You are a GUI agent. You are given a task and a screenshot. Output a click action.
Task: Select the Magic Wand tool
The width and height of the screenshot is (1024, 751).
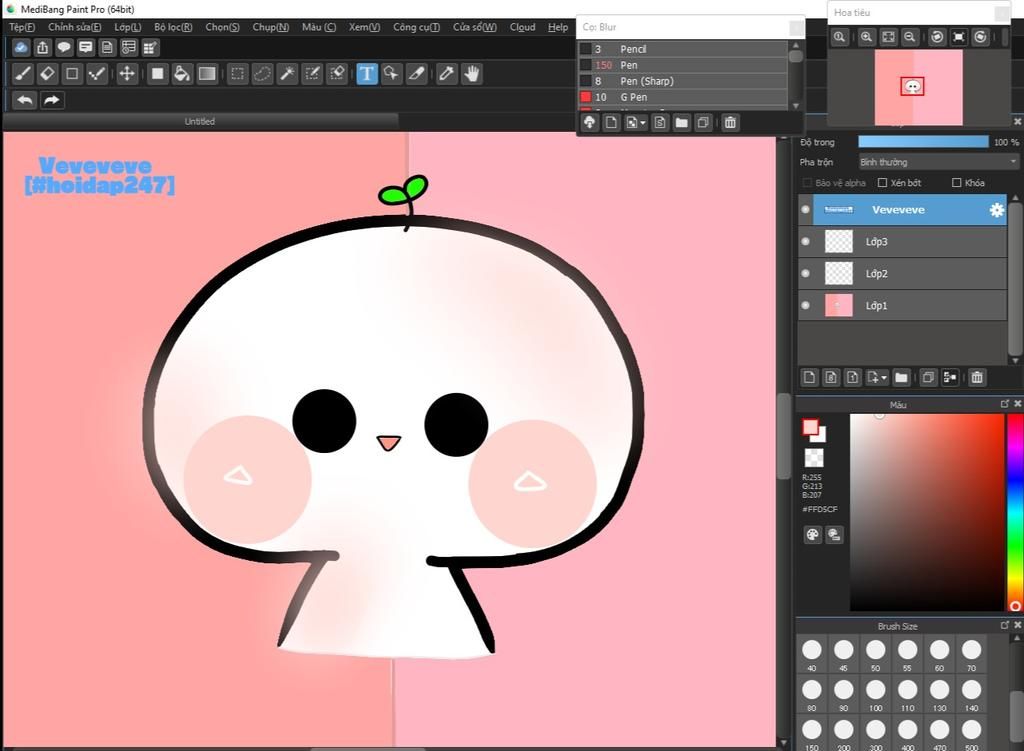pyautogui.click(x=287, y=74)
